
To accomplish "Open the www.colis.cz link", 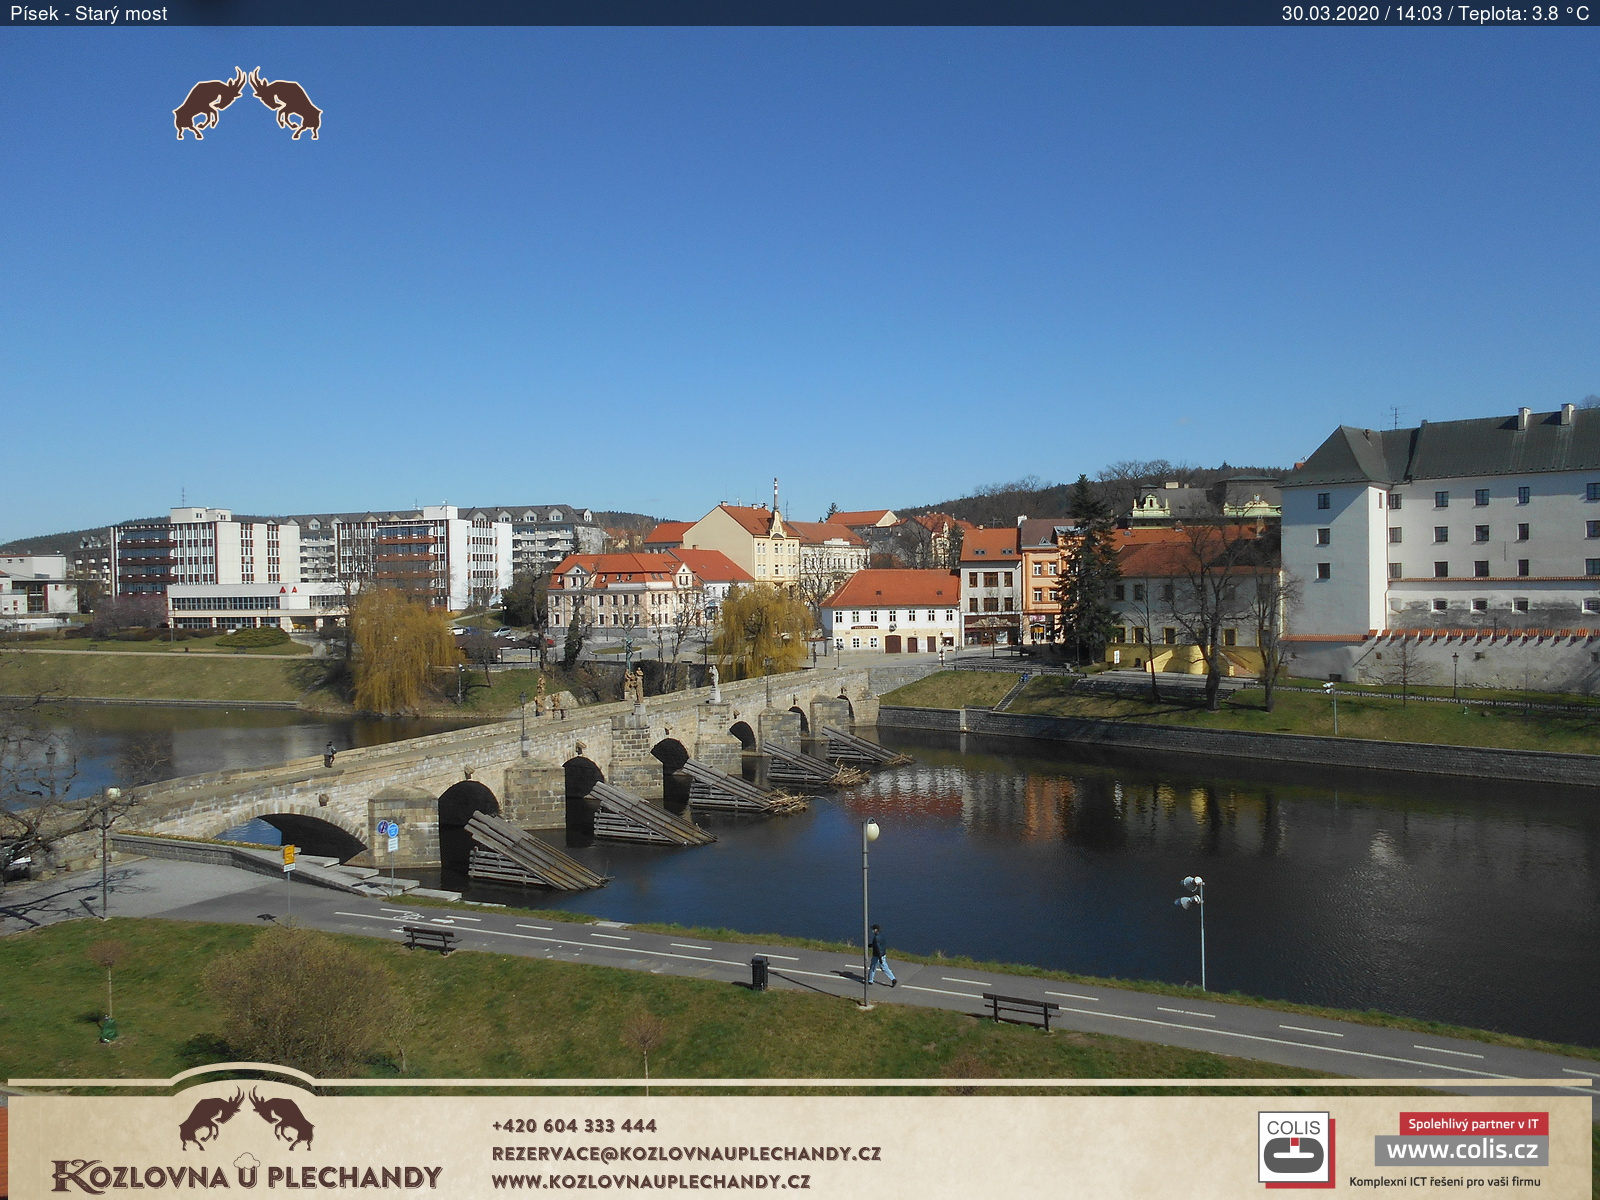I will 1461,1150.
